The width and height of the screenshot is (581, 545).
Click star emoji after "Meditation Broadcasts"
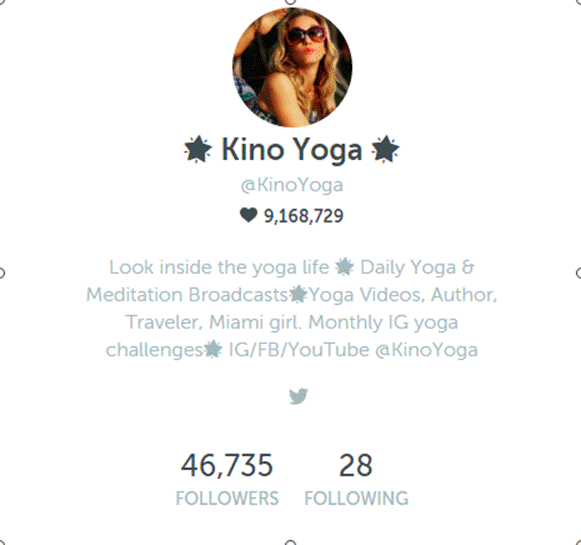[298, 295]
